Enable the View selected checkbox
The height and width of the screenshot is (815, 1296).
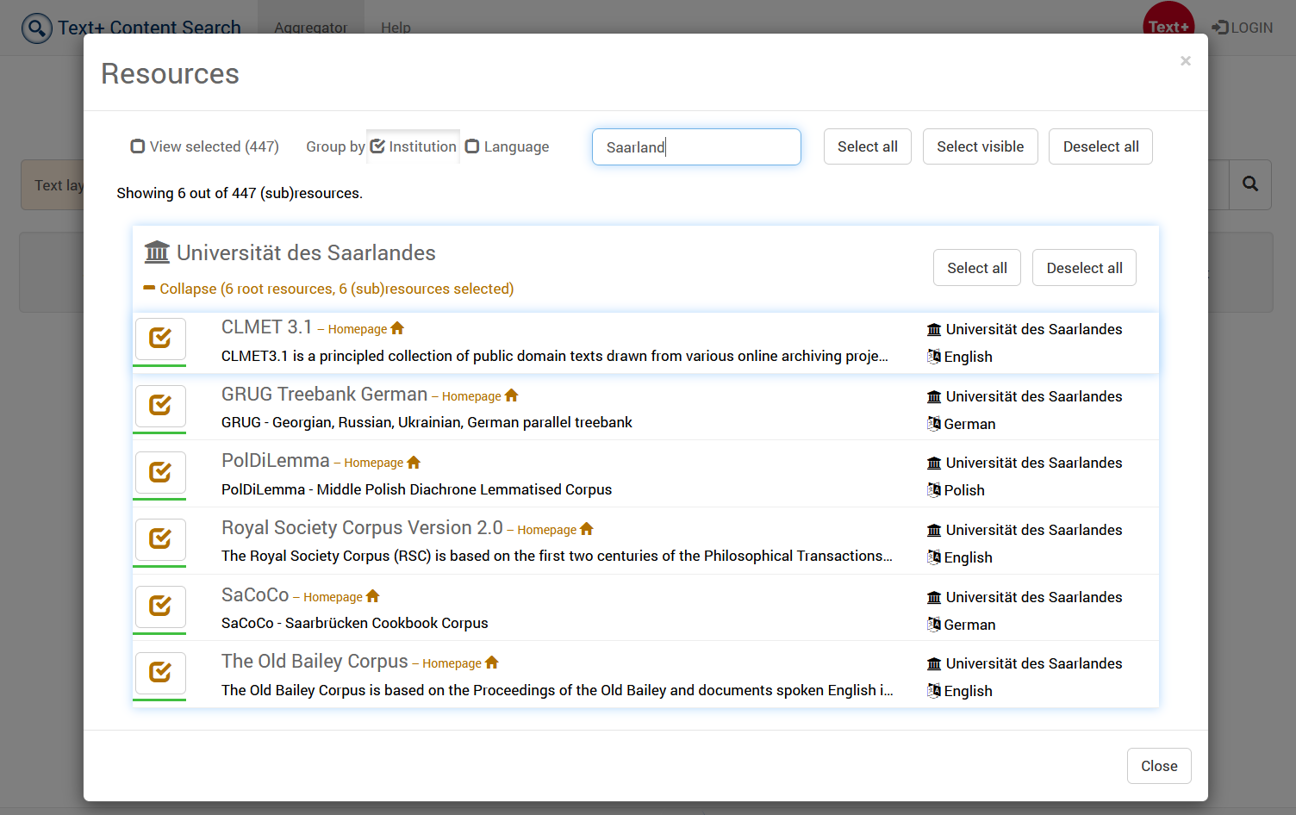(x=137, y=146)
